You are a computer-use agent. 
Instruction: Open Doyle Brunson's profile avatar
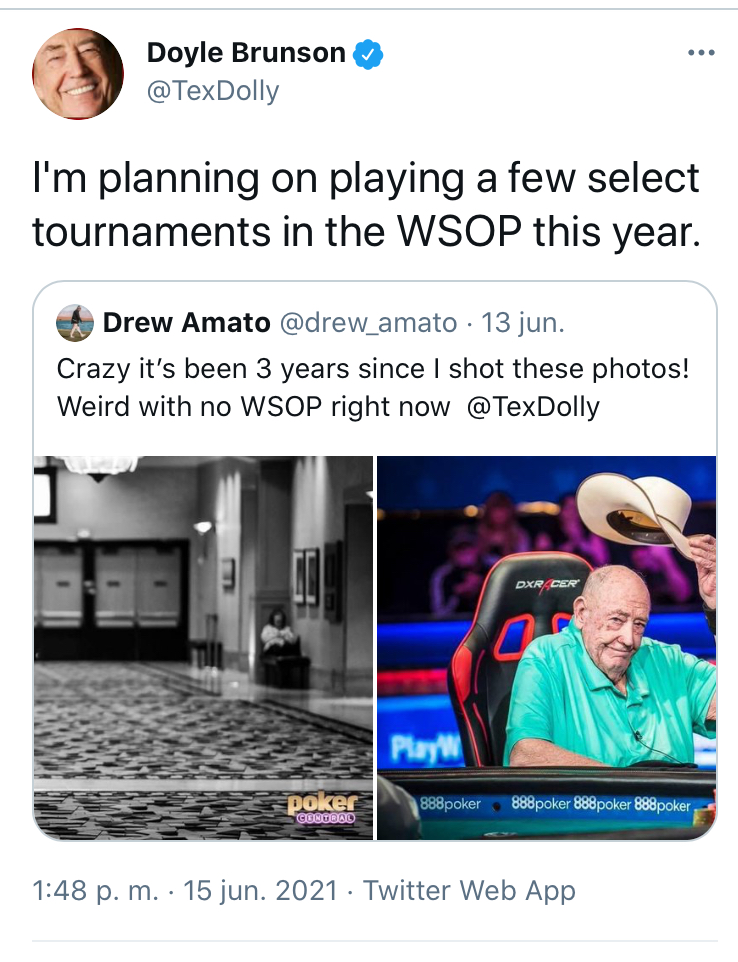[78, 74]
